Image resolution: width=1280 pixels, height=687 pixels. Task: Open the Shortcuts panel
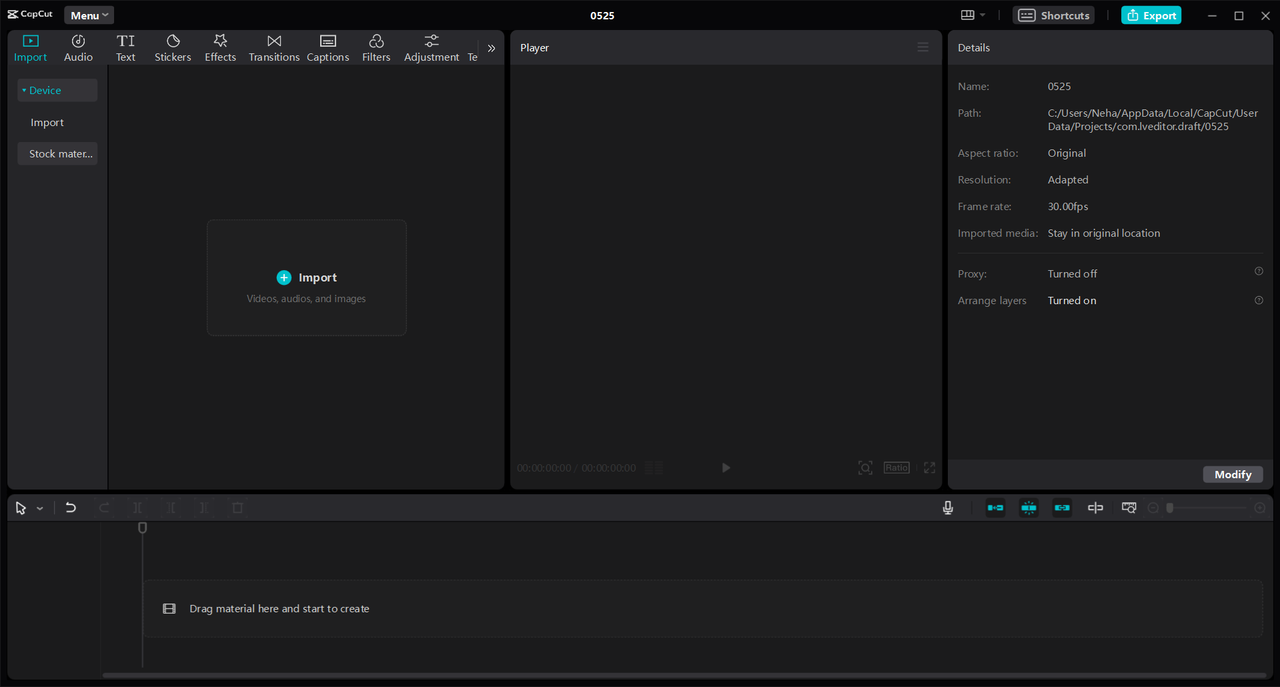click(x=1054, y=15)
